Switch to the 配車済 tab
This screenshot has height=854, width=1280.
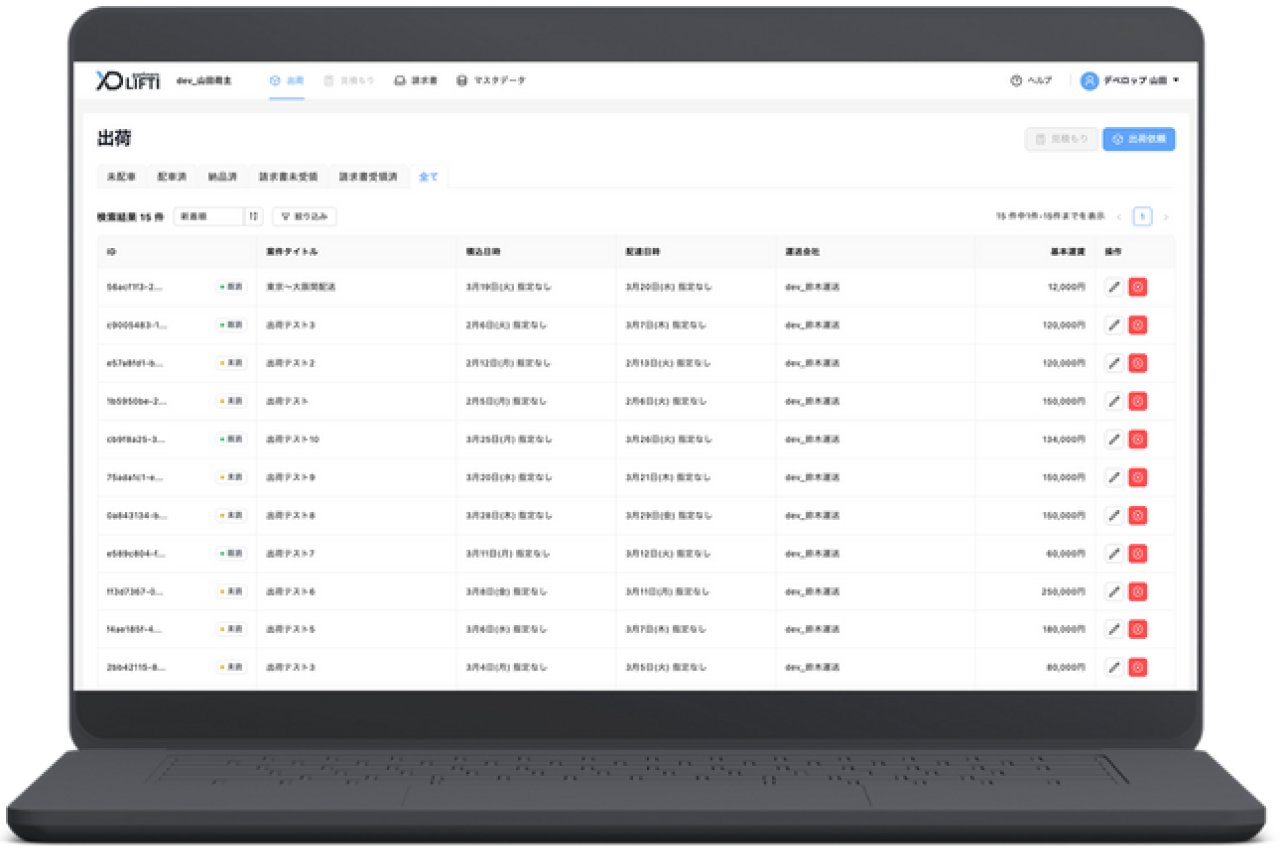point(172,177)
